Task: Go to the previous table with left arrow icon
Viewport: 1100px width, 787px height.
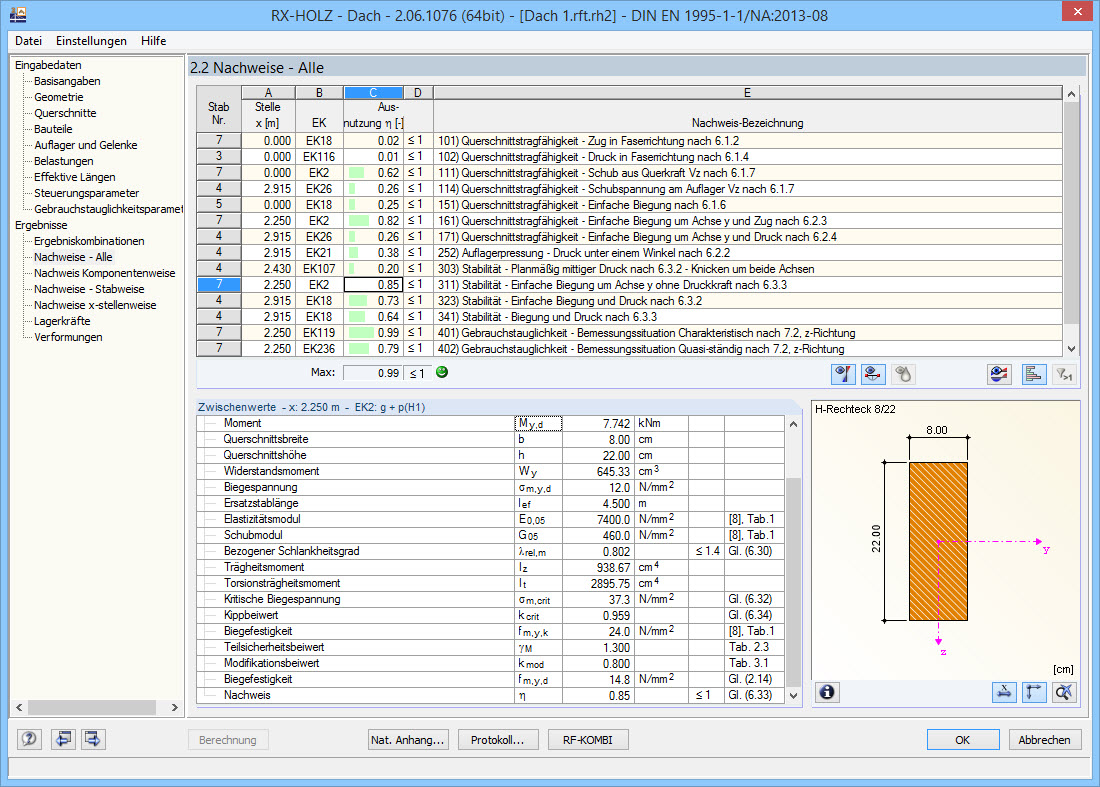Action: (x=63, y=739)
